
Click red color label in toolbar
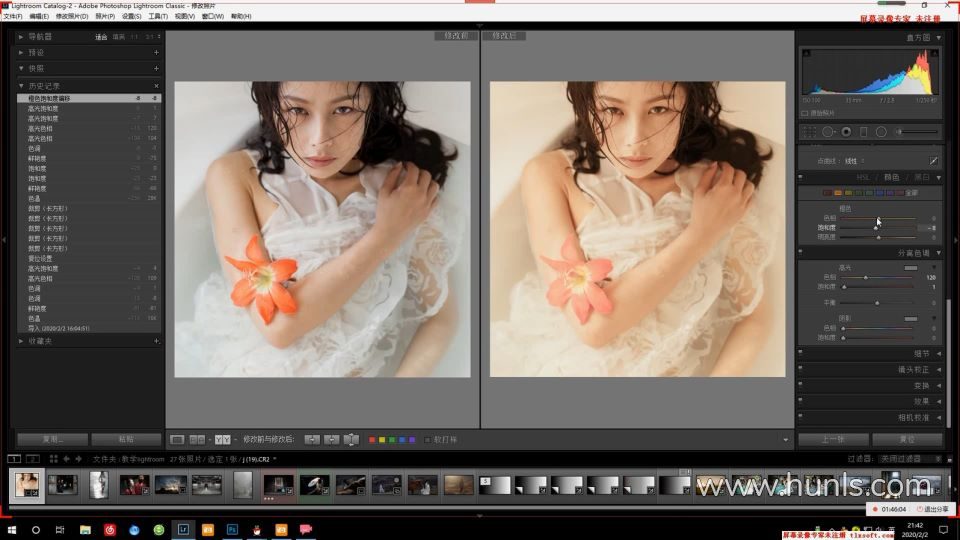pyautogui.click(x=372, y=440)
